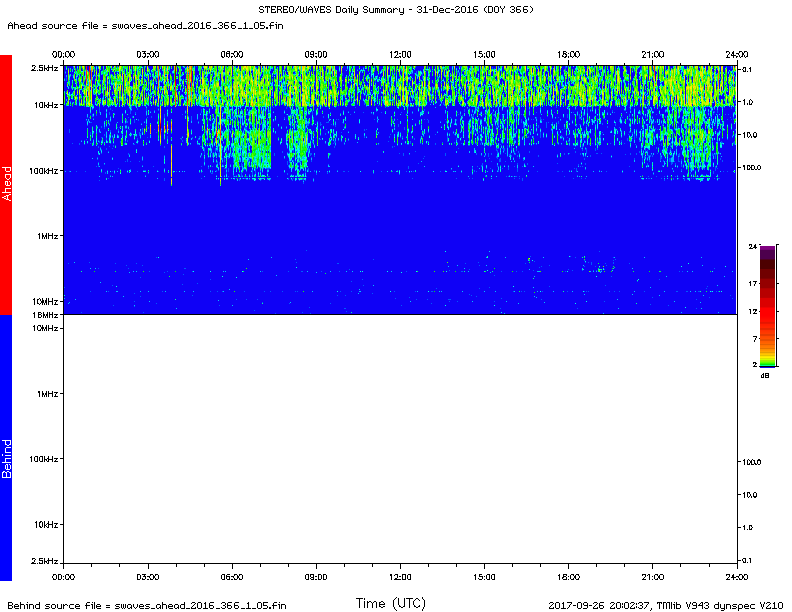
Task: Click the STEREO/WAVES Daily Summary title
Action: [x=396, y=10]
